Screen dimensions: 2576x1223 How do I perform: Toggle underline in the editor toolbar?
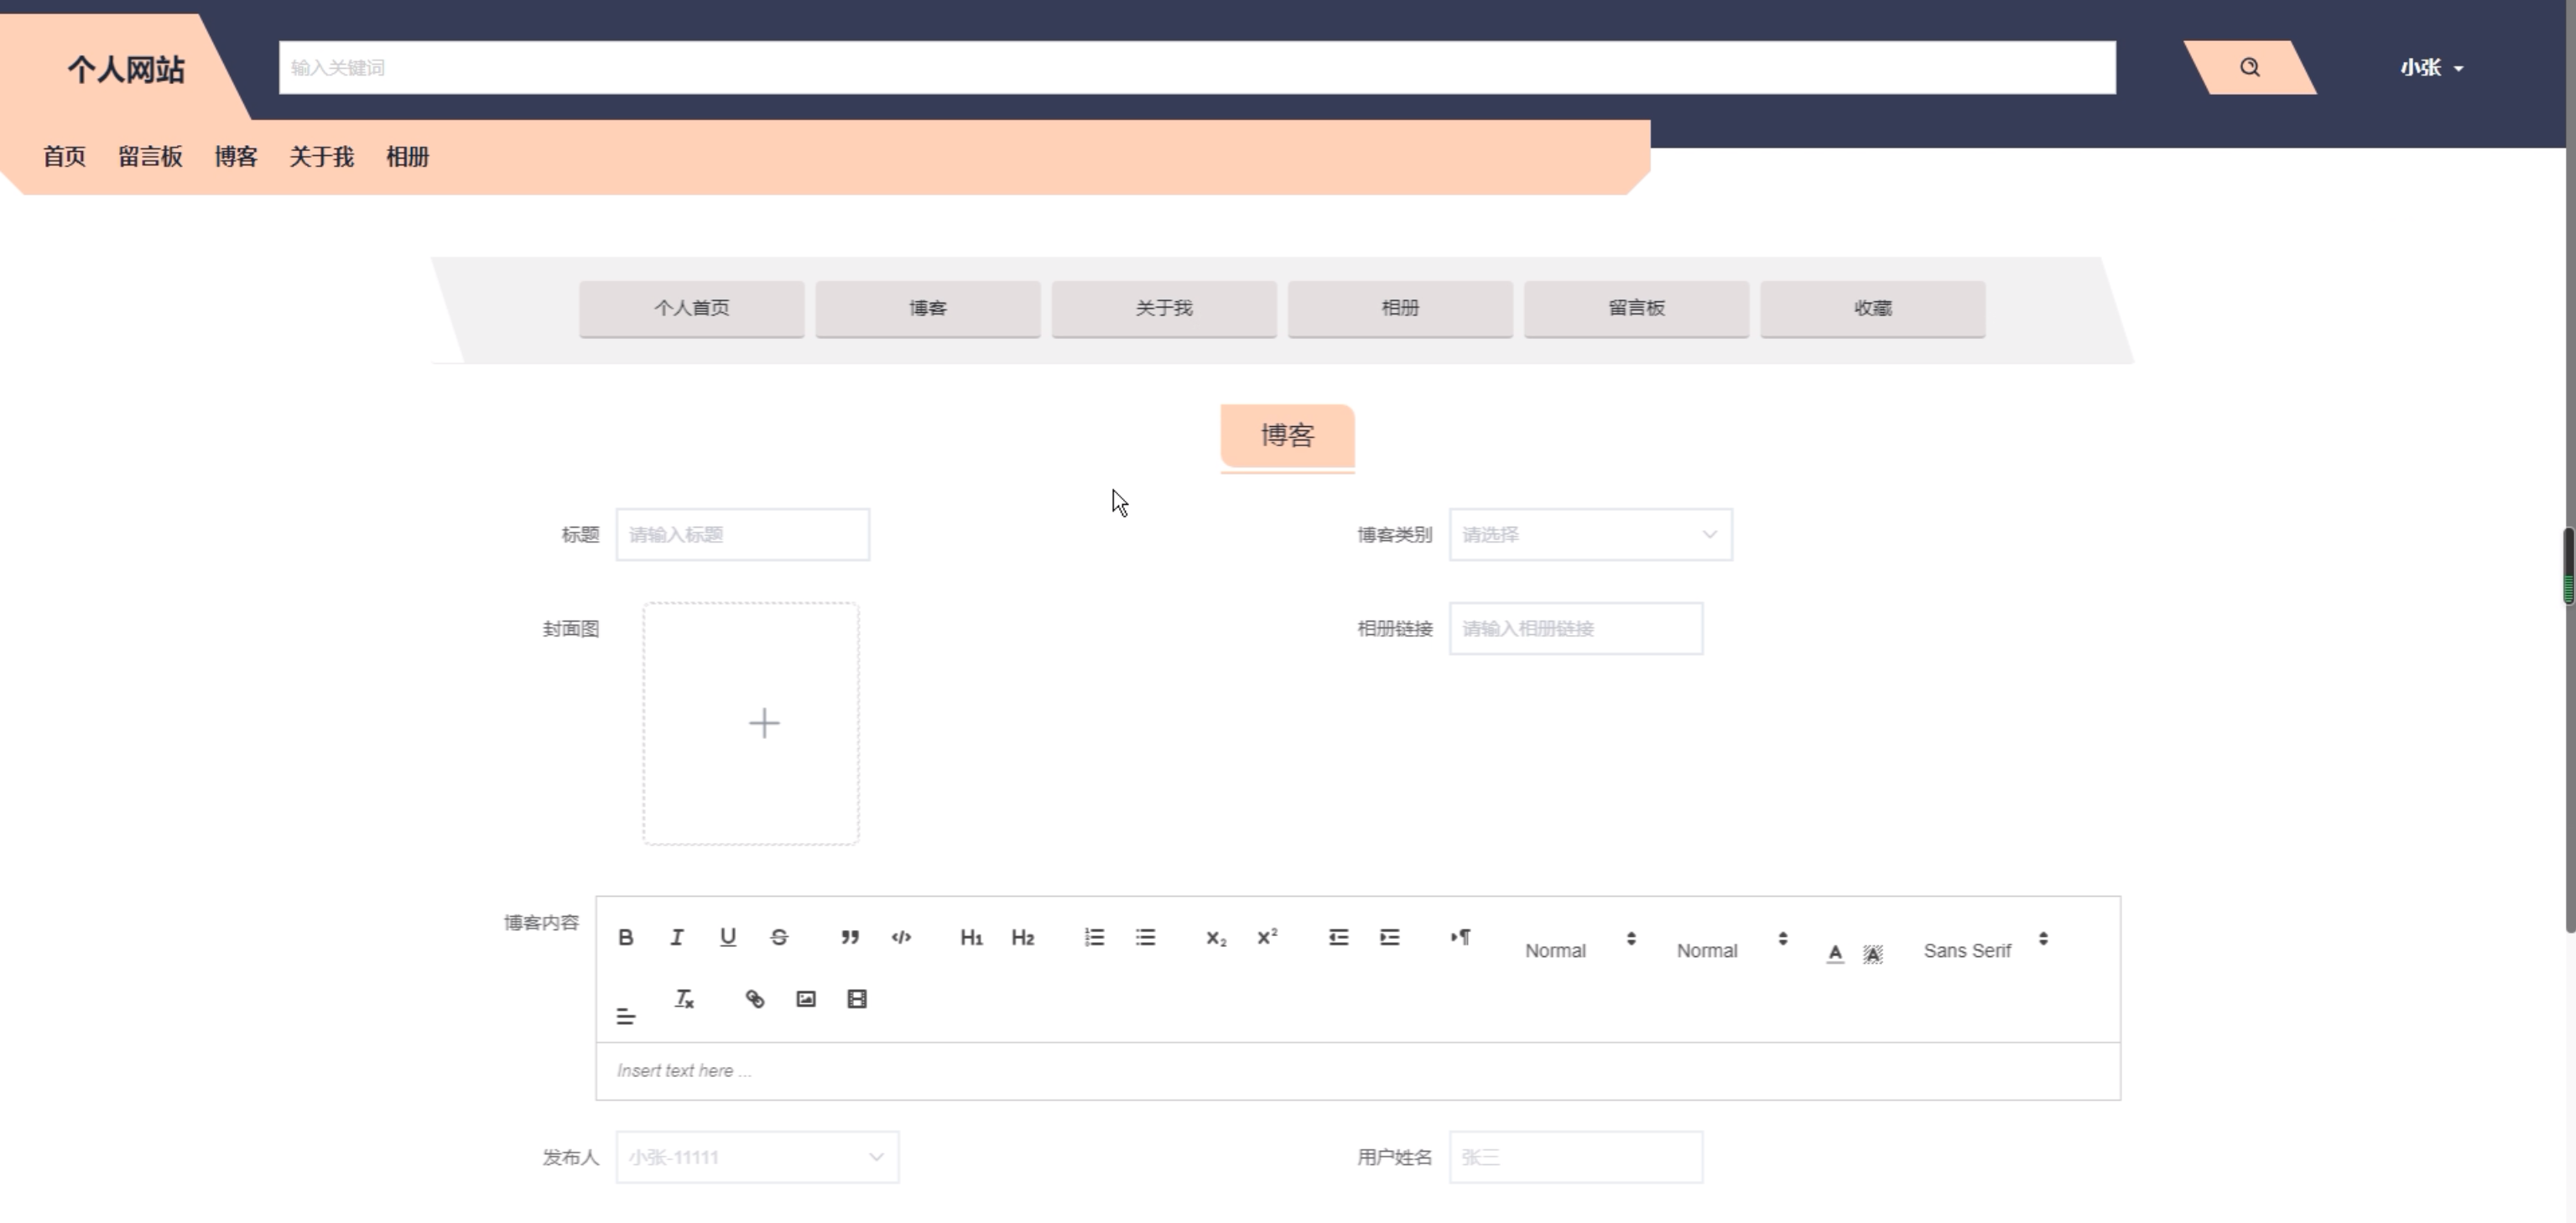728,937
